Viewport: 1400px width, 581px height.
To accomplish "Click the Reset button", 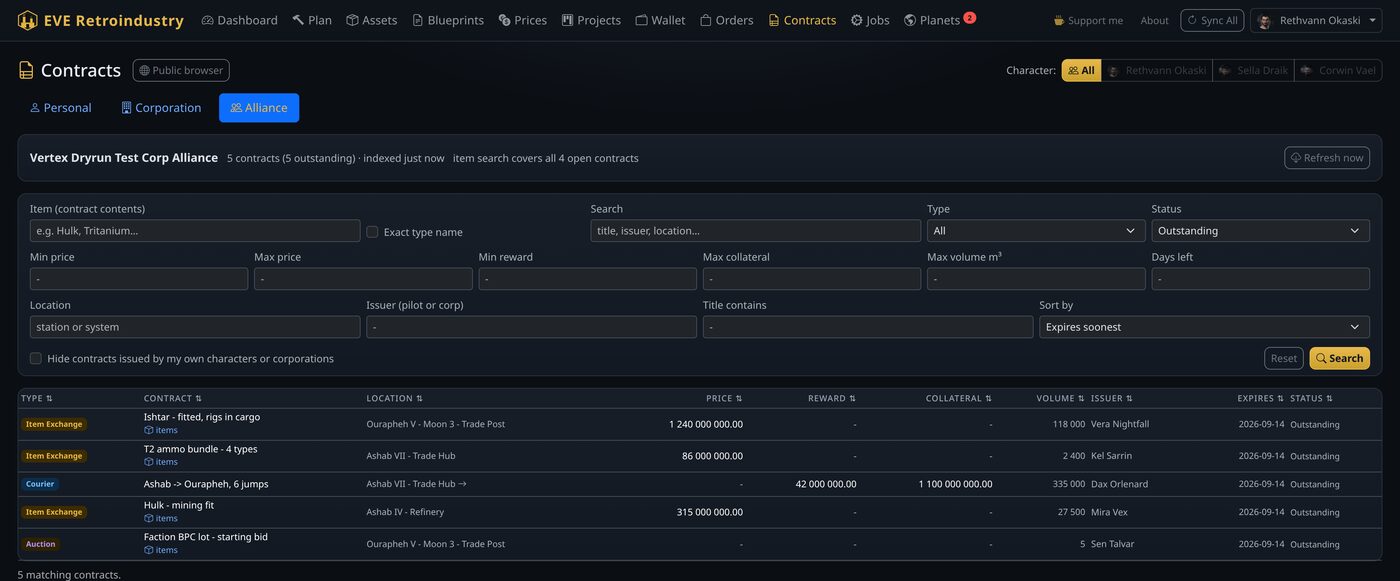I will (1284, 358).
